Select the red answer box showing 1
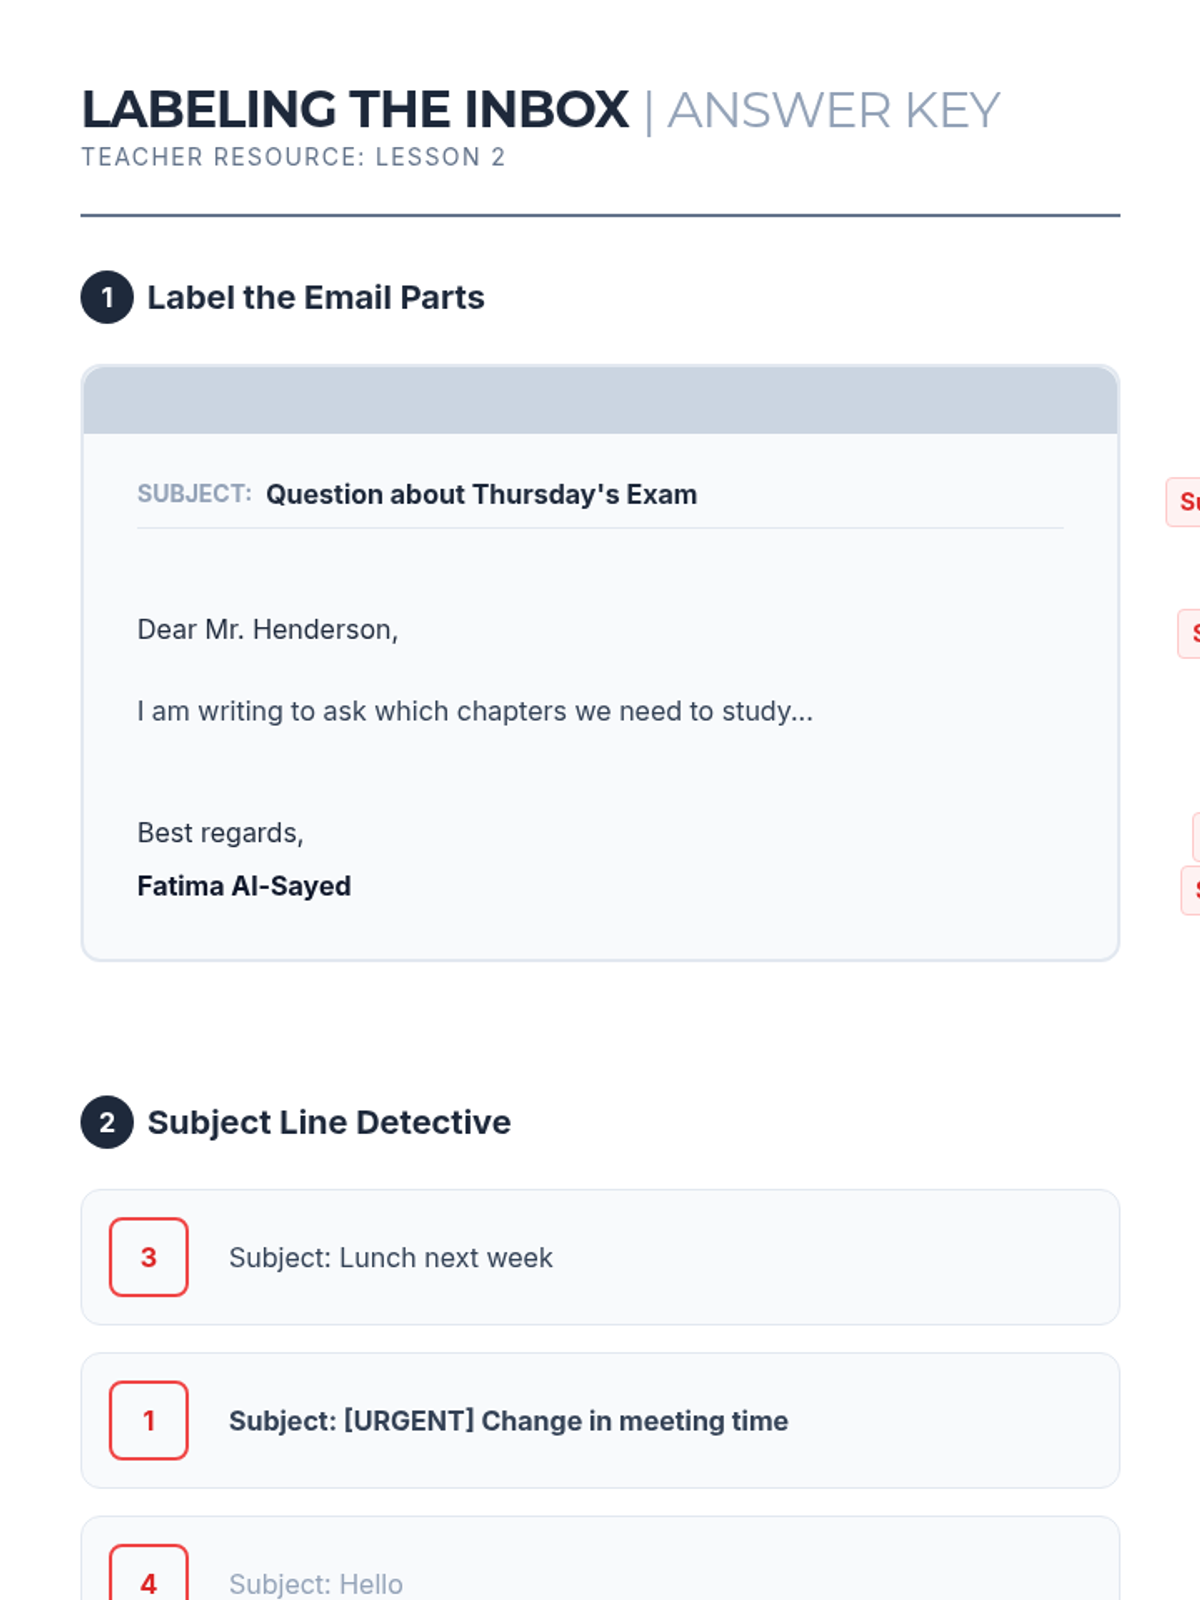The width and height of the screenshot is (1200, 1600). [149, 1420]
